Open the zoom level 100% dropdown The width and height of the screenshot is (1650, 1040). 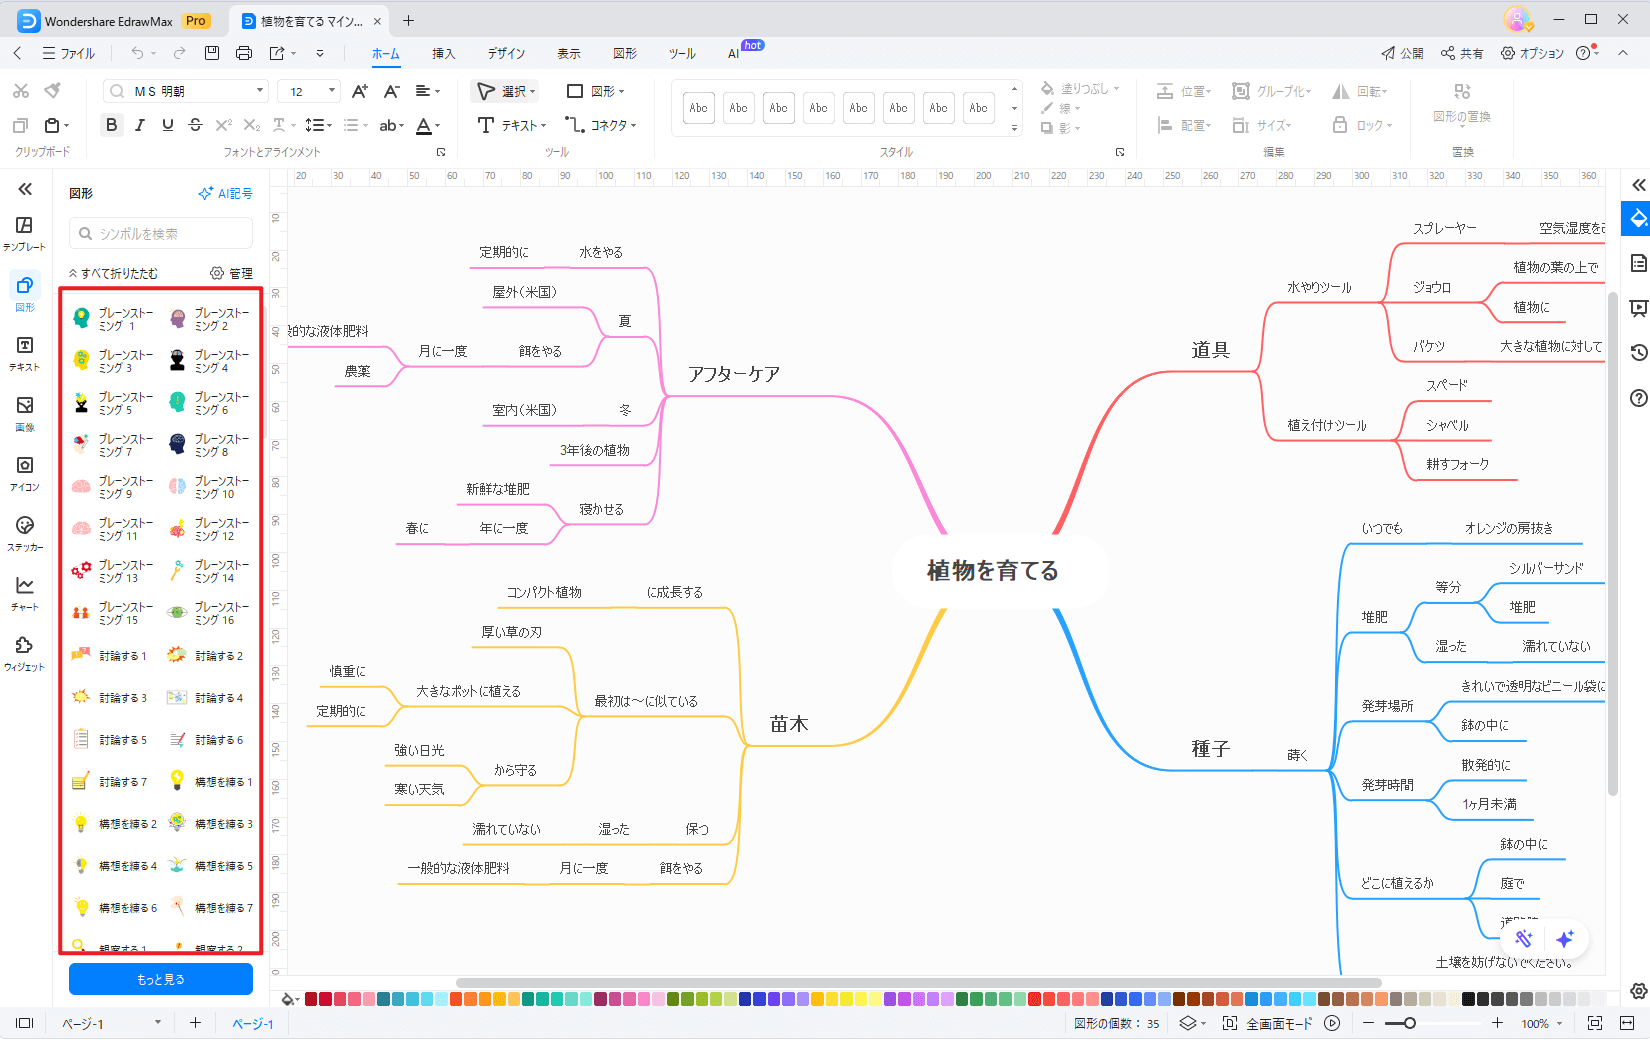1541,1023
